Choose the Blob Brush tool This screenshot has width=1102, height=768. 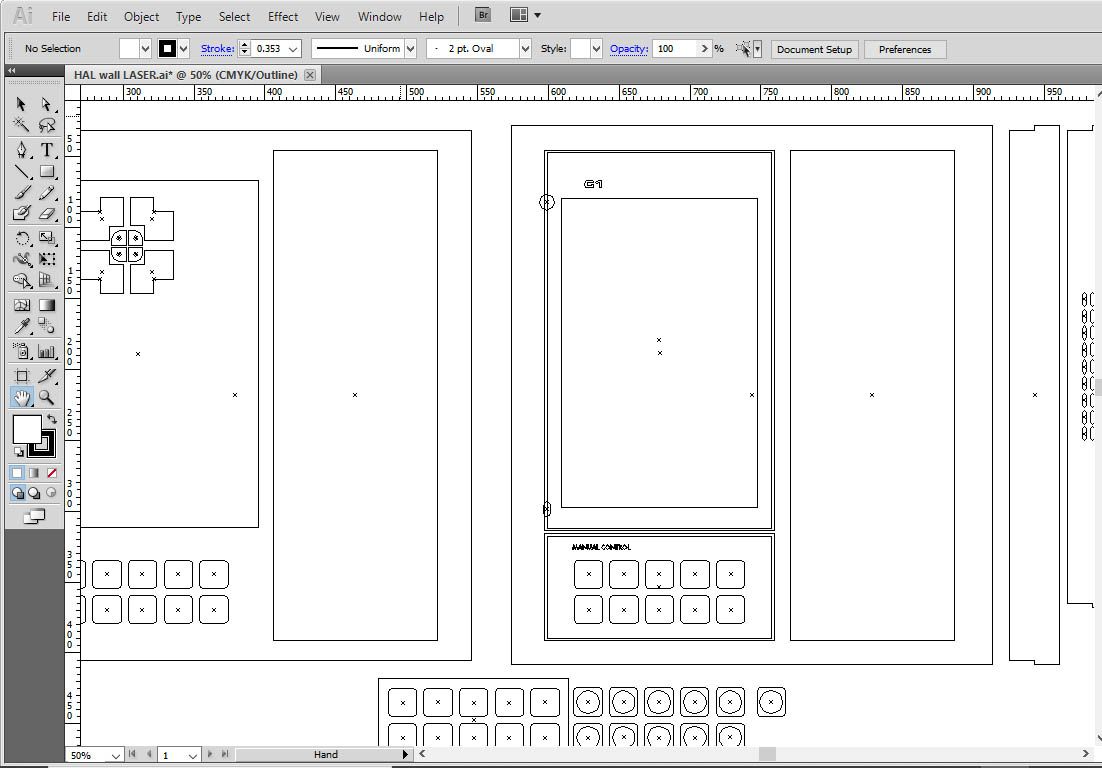tap(22, 213)
